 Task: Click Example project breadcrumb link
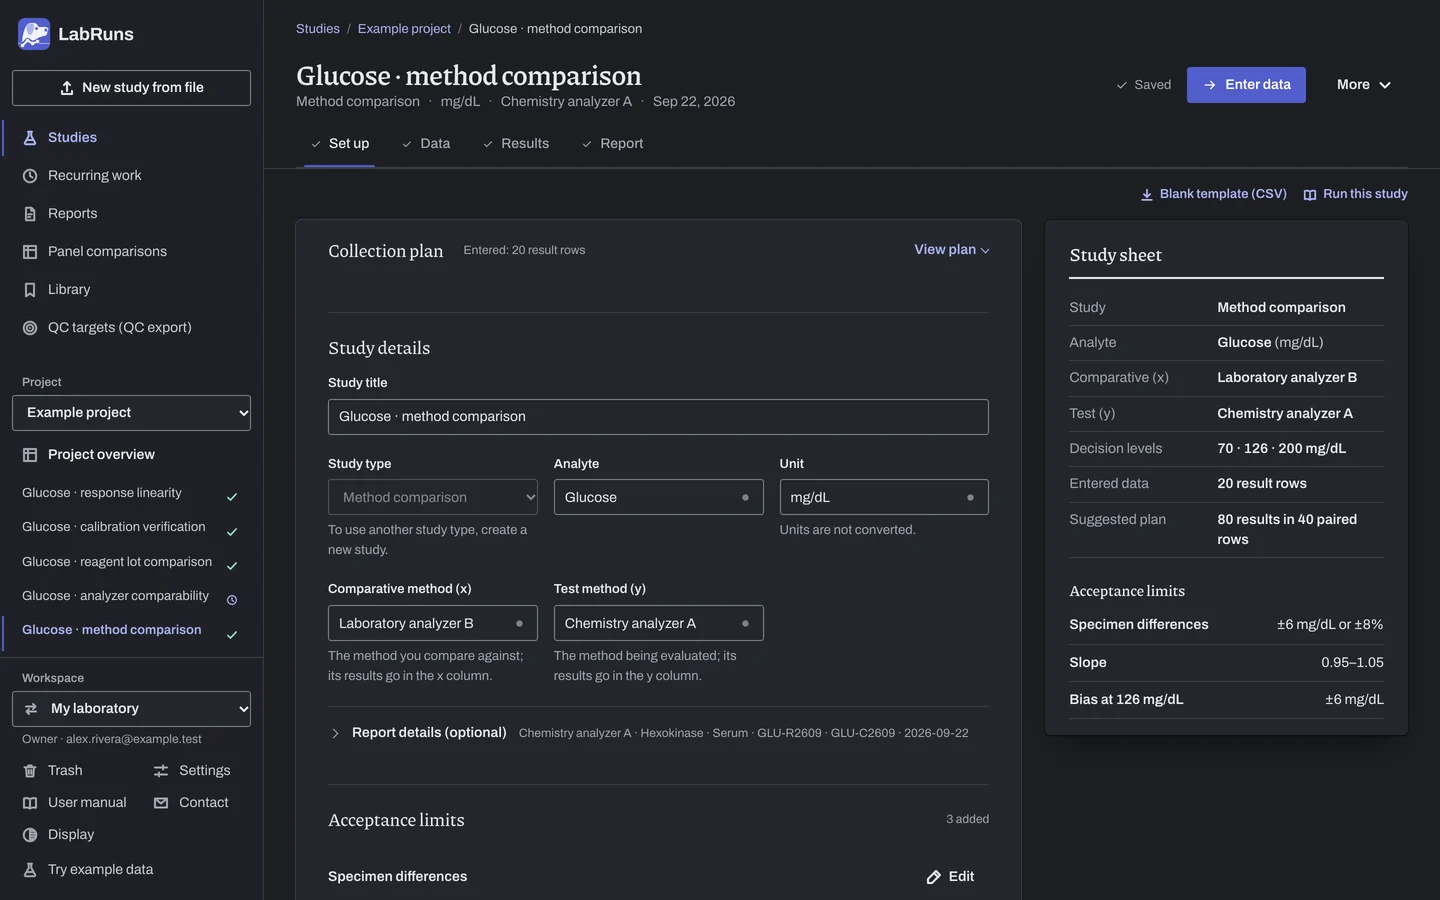404,29
